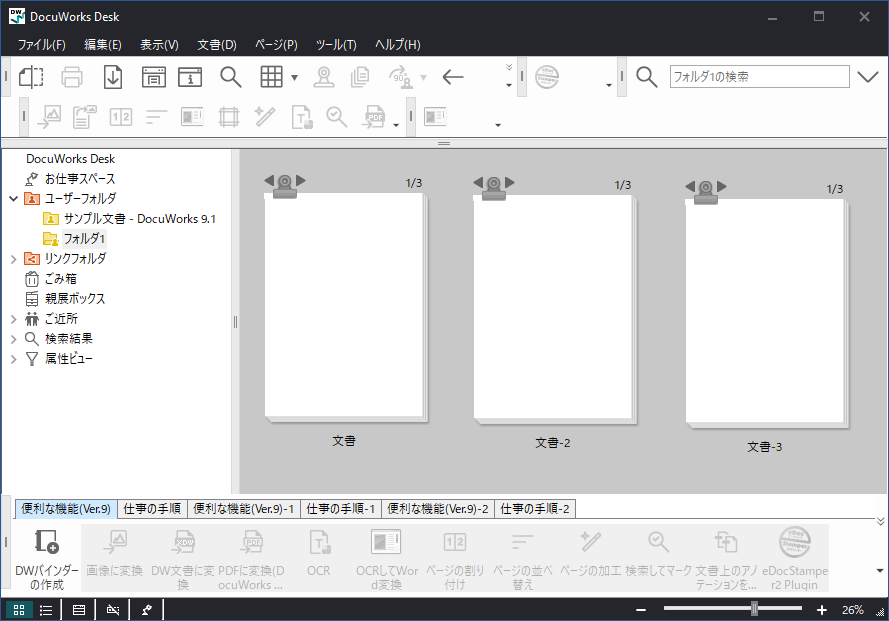Screen dimensions: 889x621
Task: Switch to the 仕事の手順 tab
Action: pyautogui.click(x=152, y=509)
